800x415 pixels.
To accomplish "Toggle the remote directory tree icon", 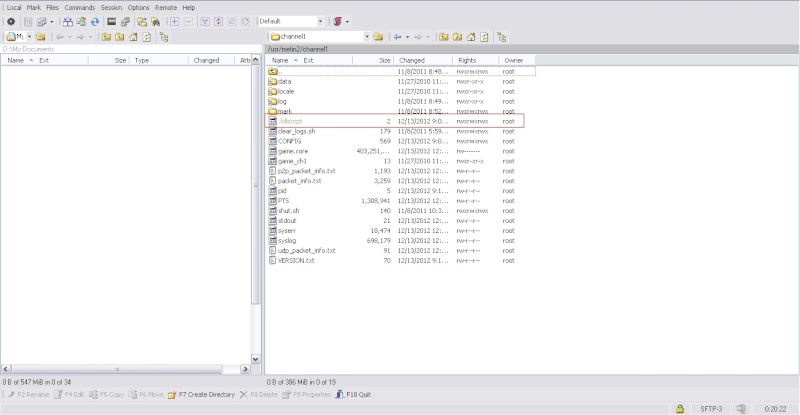I will [502, 37].
